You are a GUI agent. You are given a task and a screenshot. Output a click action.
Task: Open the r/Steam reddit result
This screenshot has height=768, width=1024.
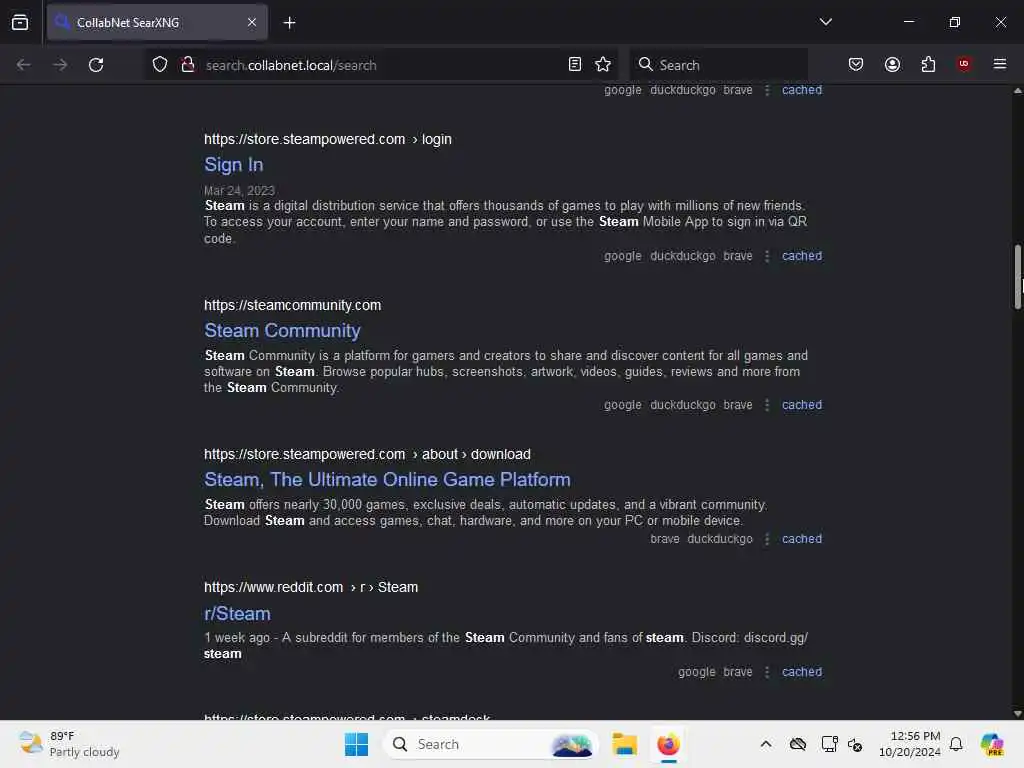coord(237,613)
